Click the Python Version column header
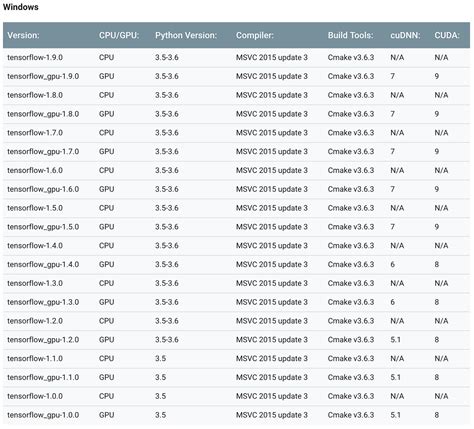Image resolution: width=474 pixels, height=429 pixels. coord(186,35)
